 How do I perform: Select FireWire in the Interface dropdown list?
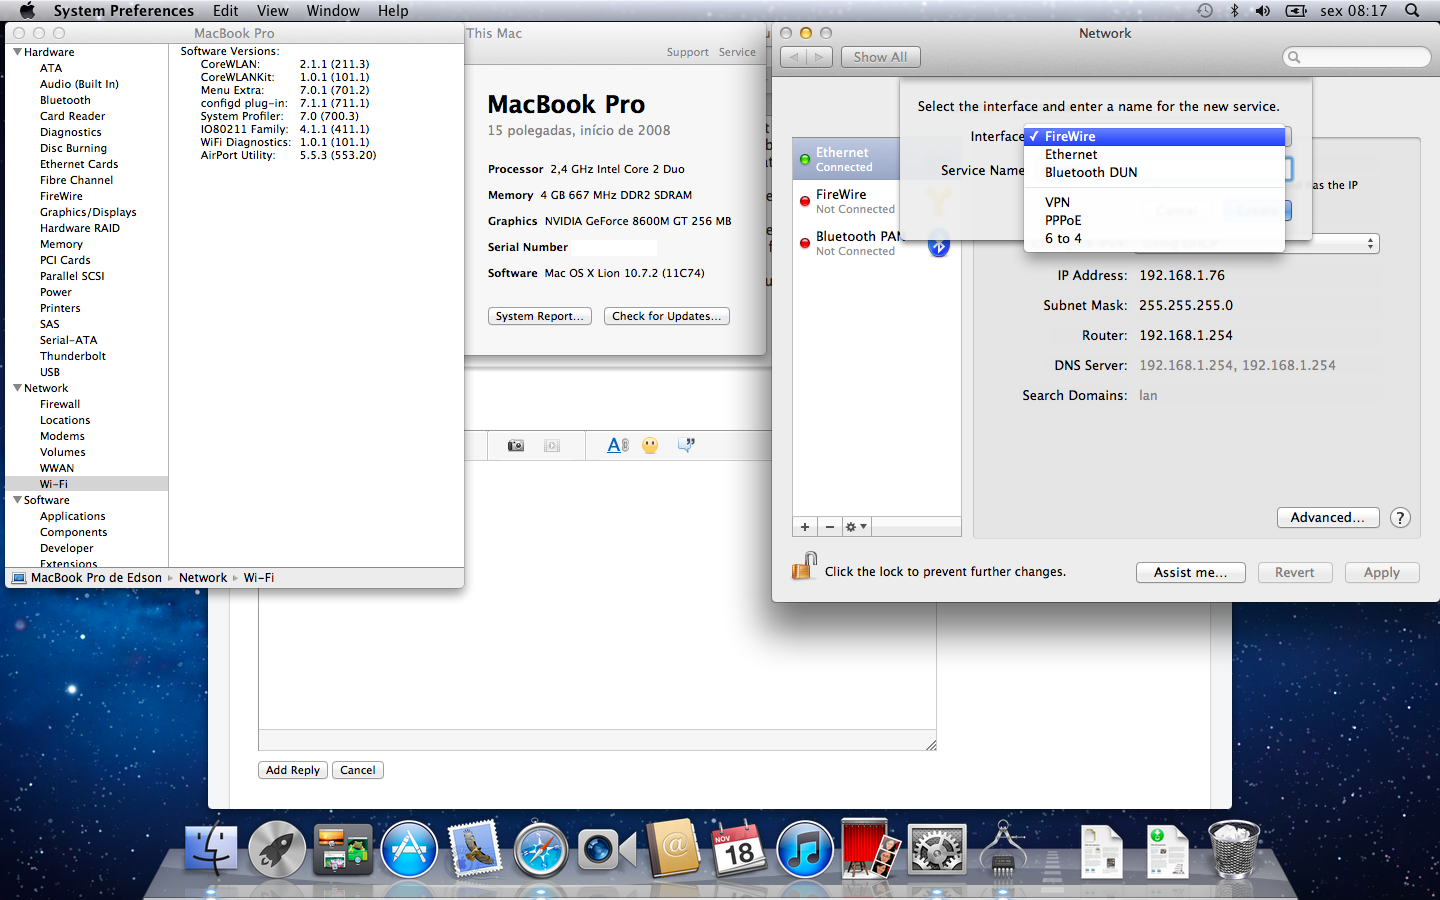[1154, 137]
